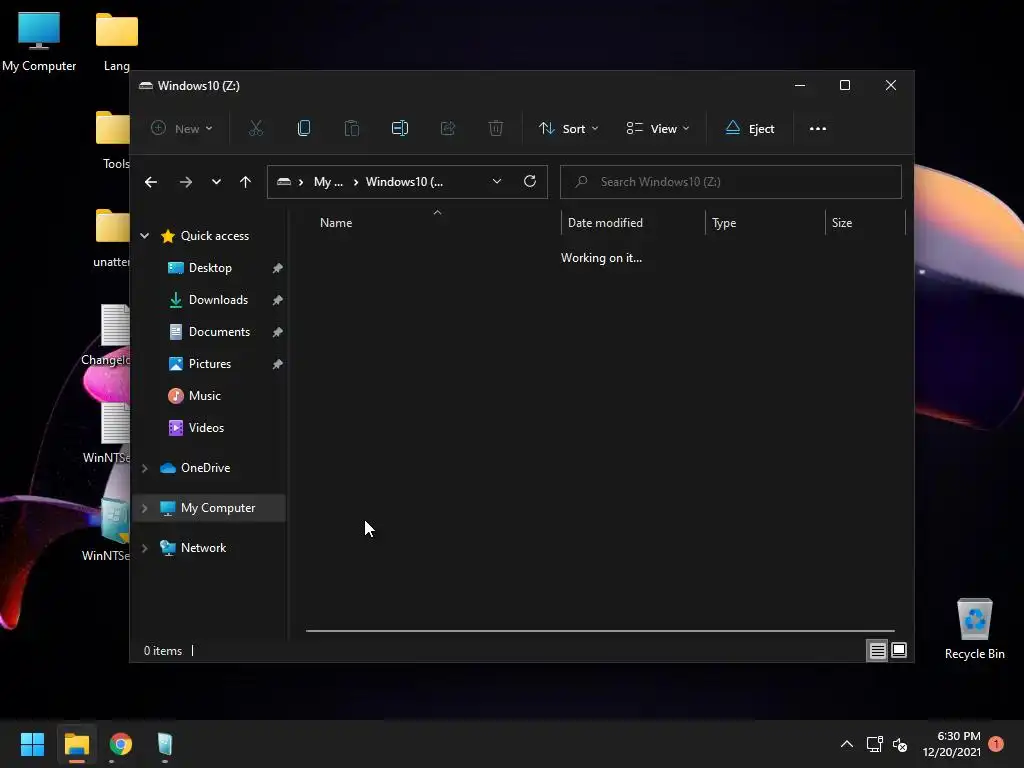
Task: Select Network in navigation pane
Action: (203, 548)
